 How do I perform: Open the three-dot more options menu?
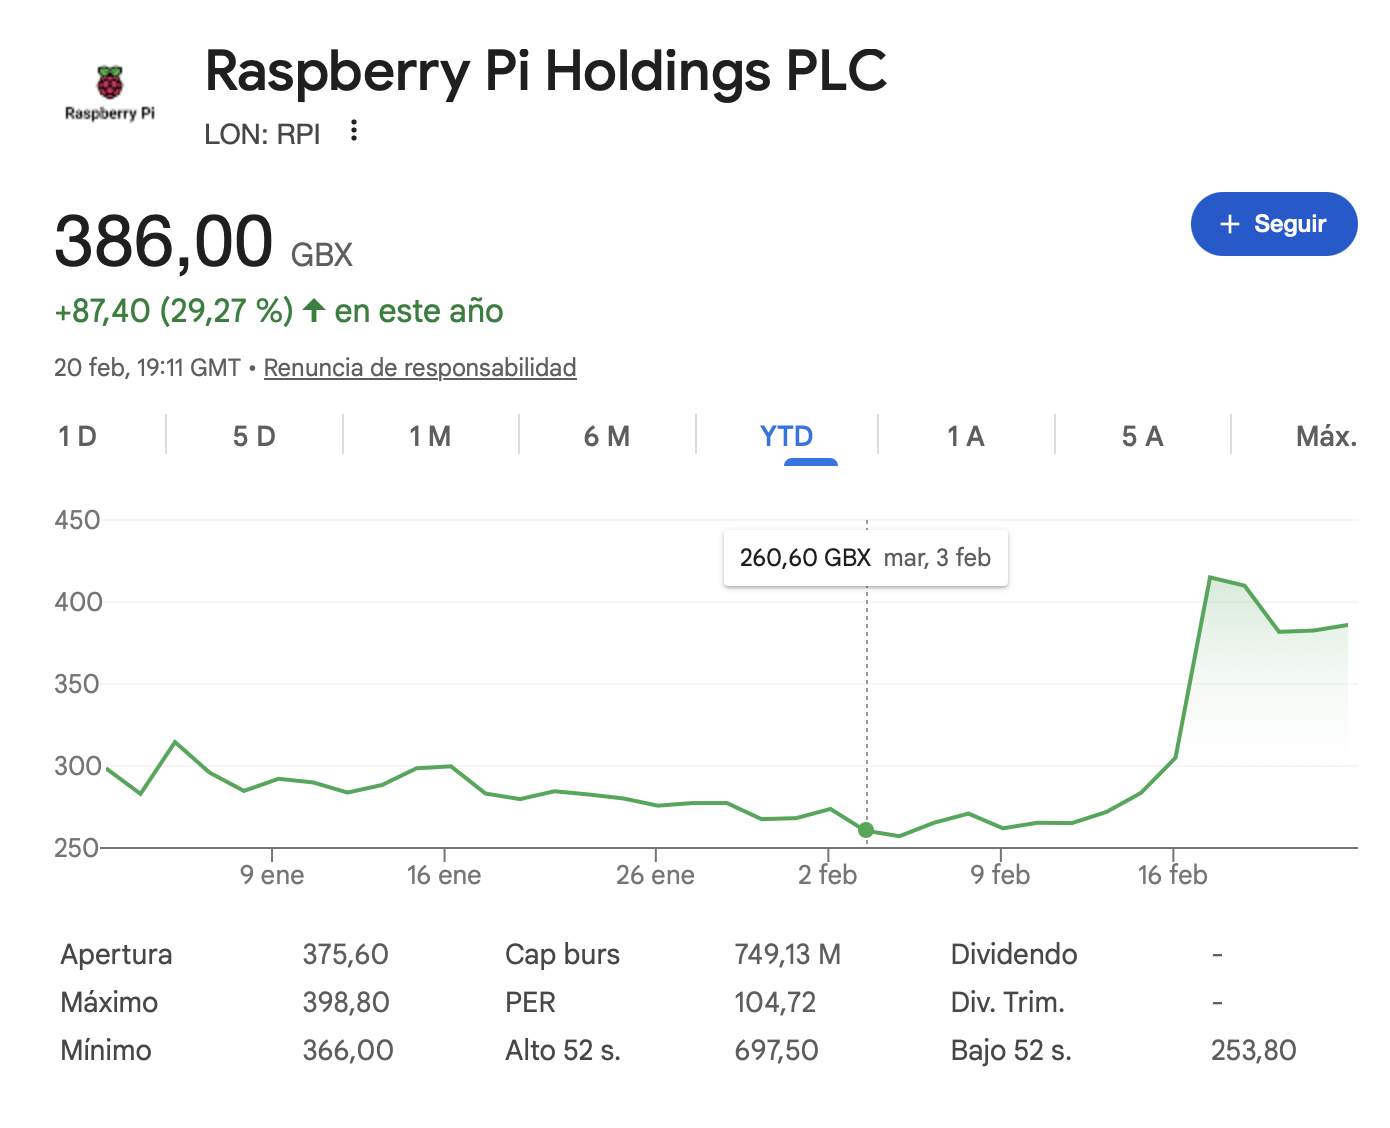coord(354,131)
